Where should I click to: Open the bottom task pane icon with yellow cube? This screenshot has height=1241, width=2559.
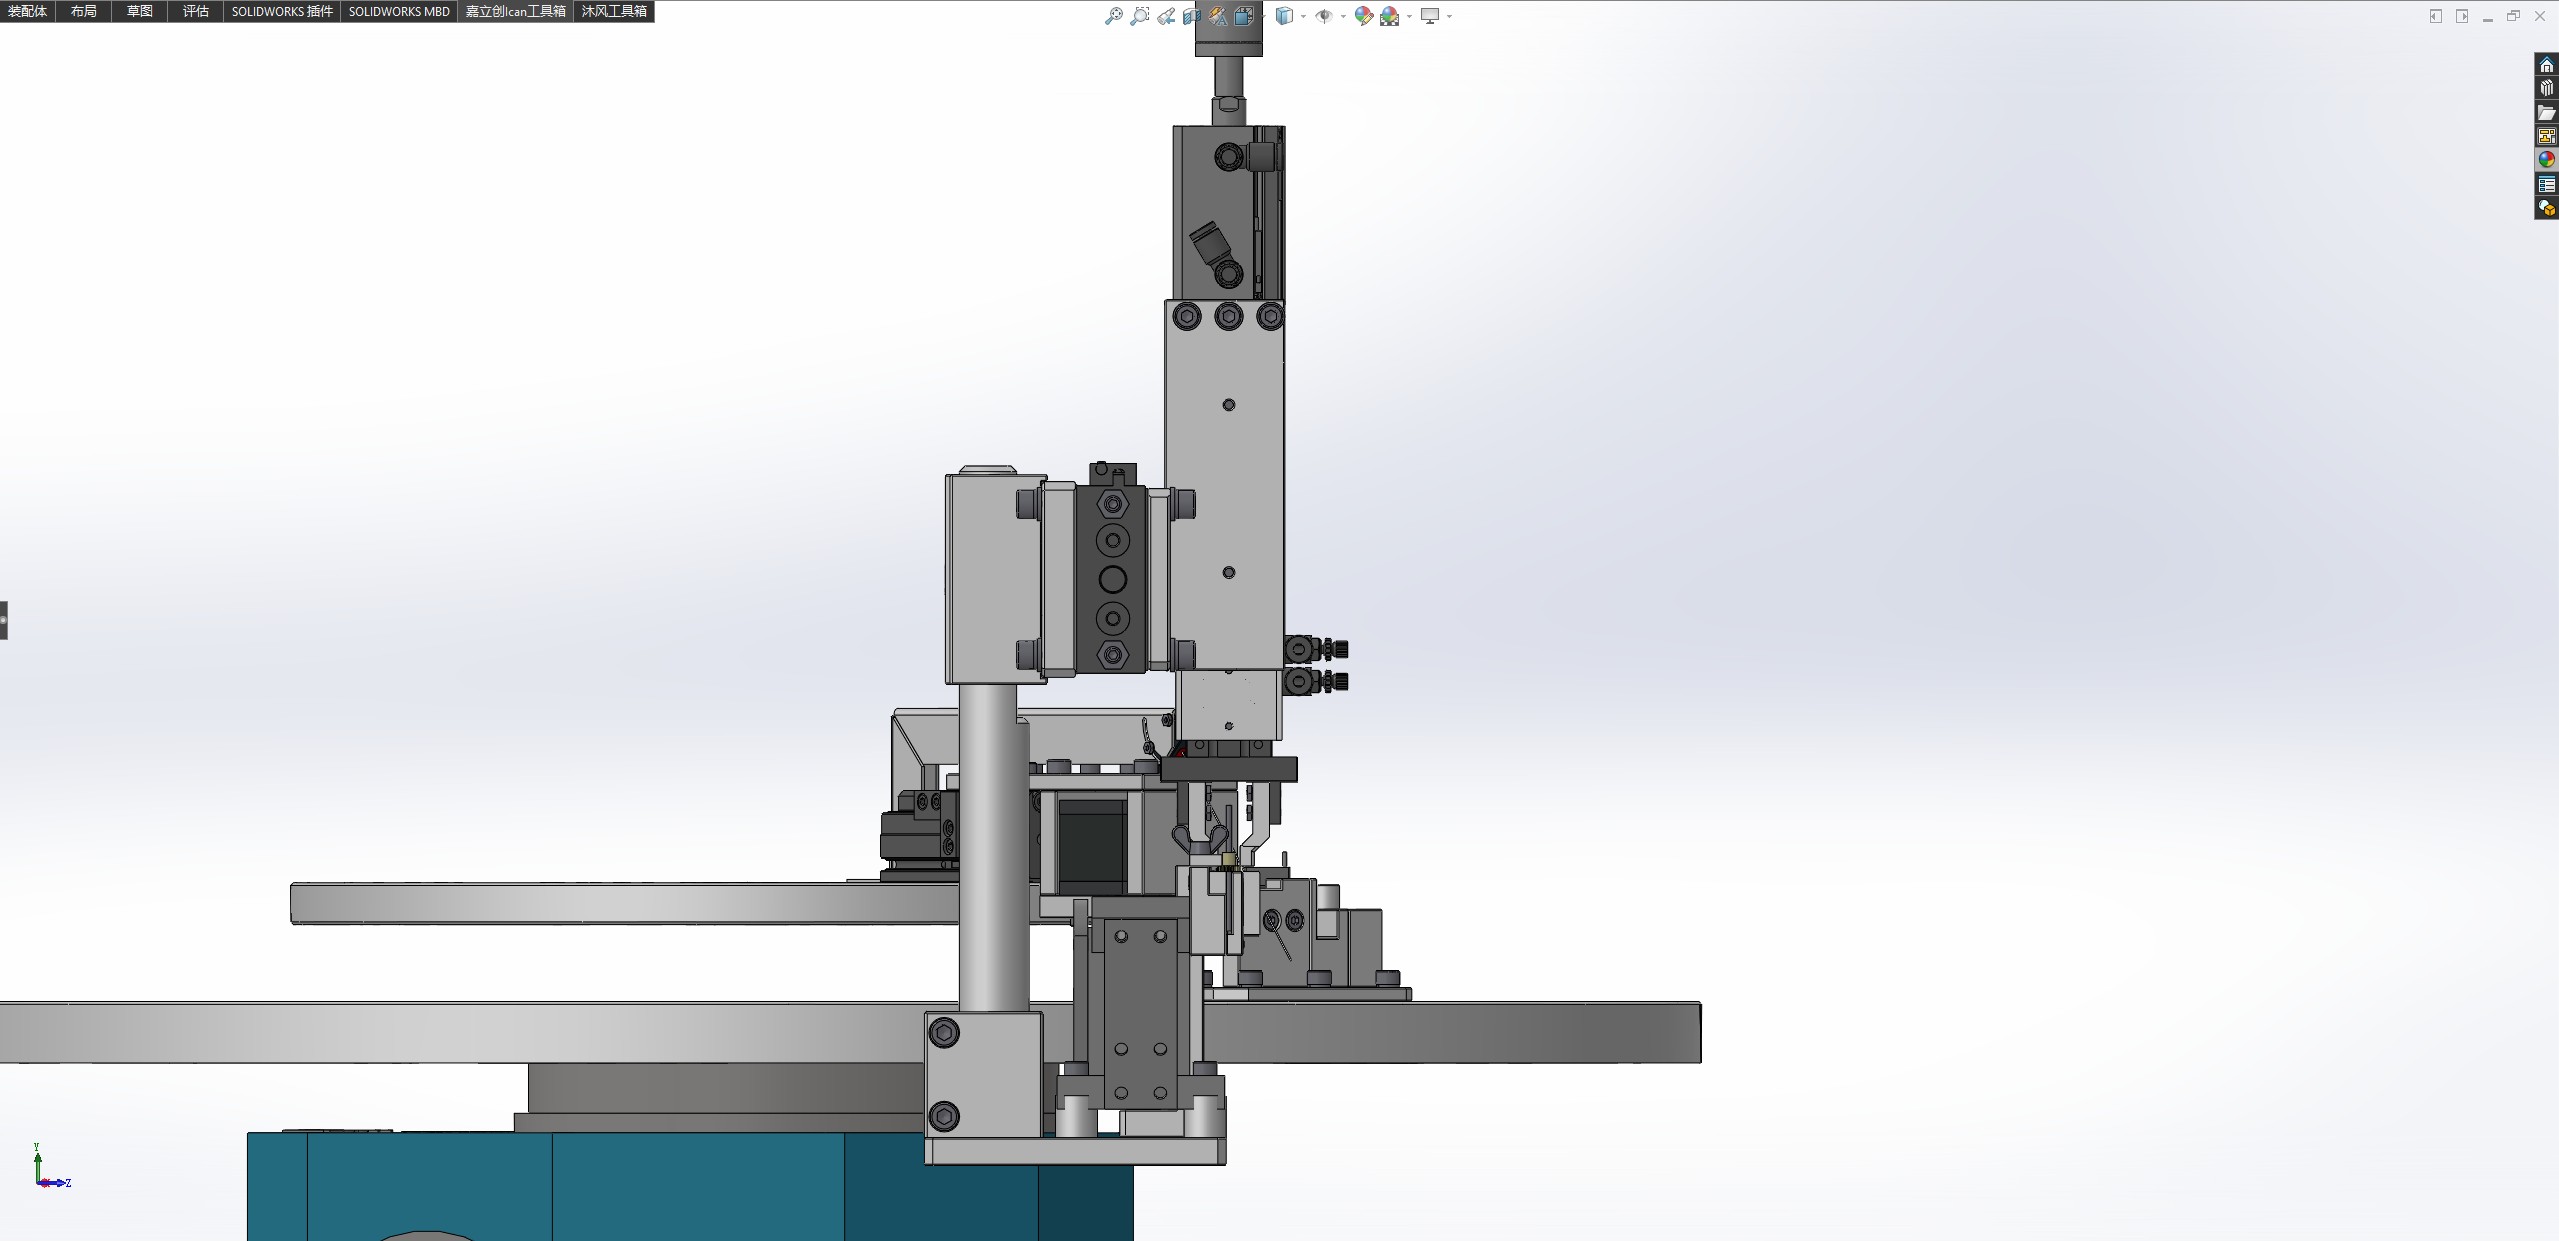tap(2546, 208)
